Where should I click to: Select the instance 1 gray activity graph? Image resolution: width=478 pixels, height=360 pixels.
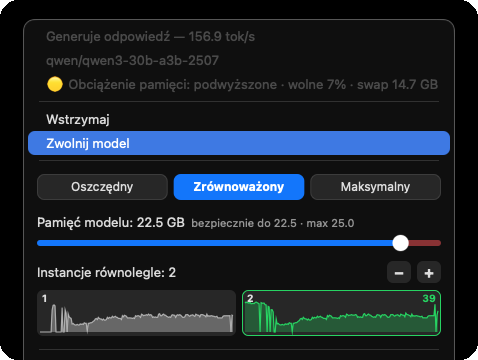click(137, 313)
